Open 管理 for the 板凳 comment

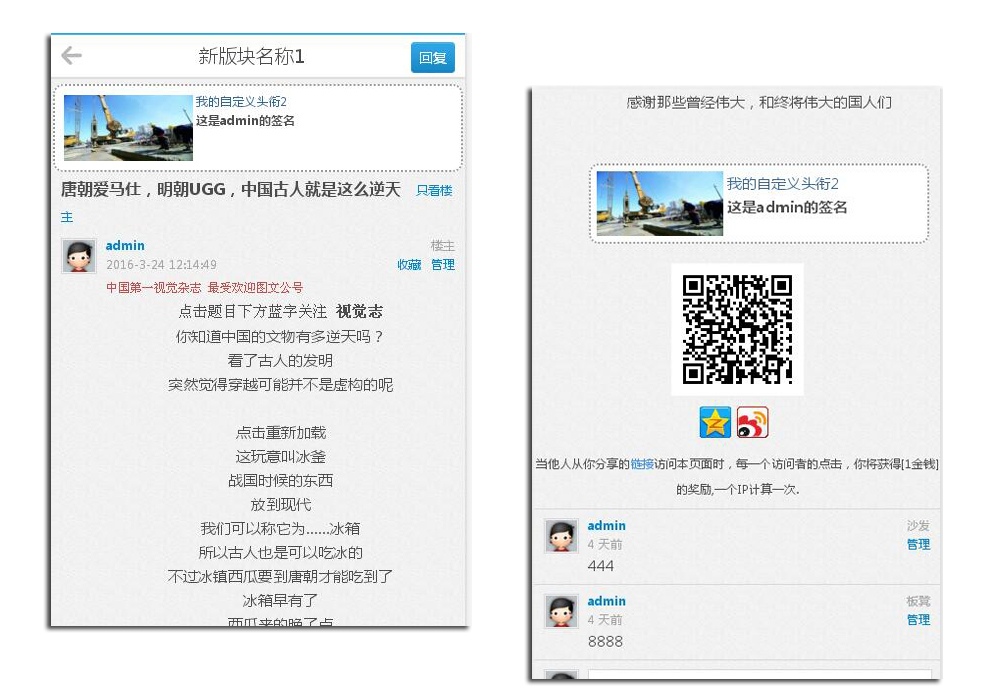[918, 620]
